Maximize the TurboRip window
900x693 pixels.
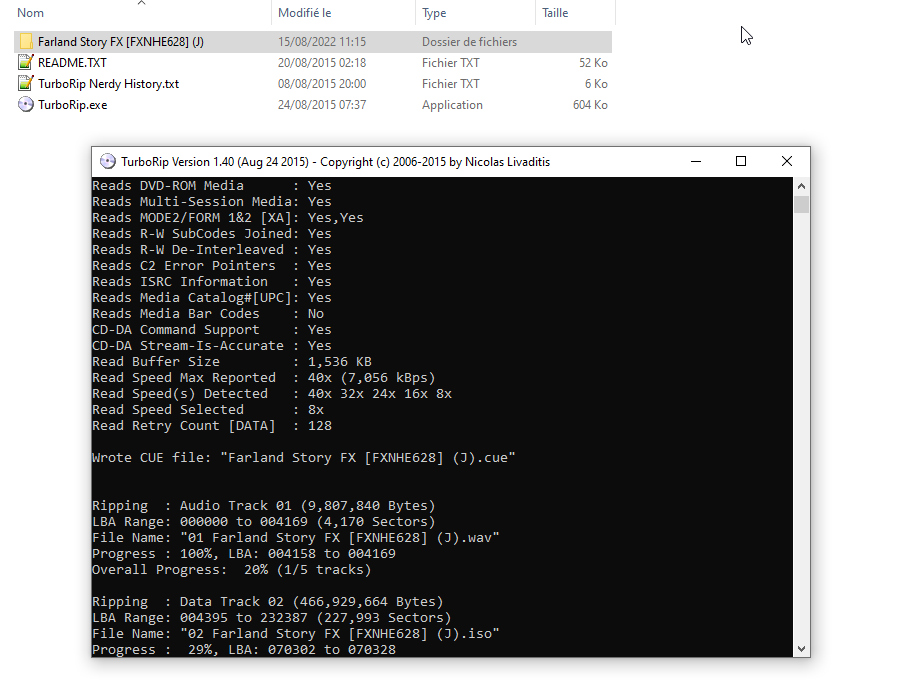(741, 162)
